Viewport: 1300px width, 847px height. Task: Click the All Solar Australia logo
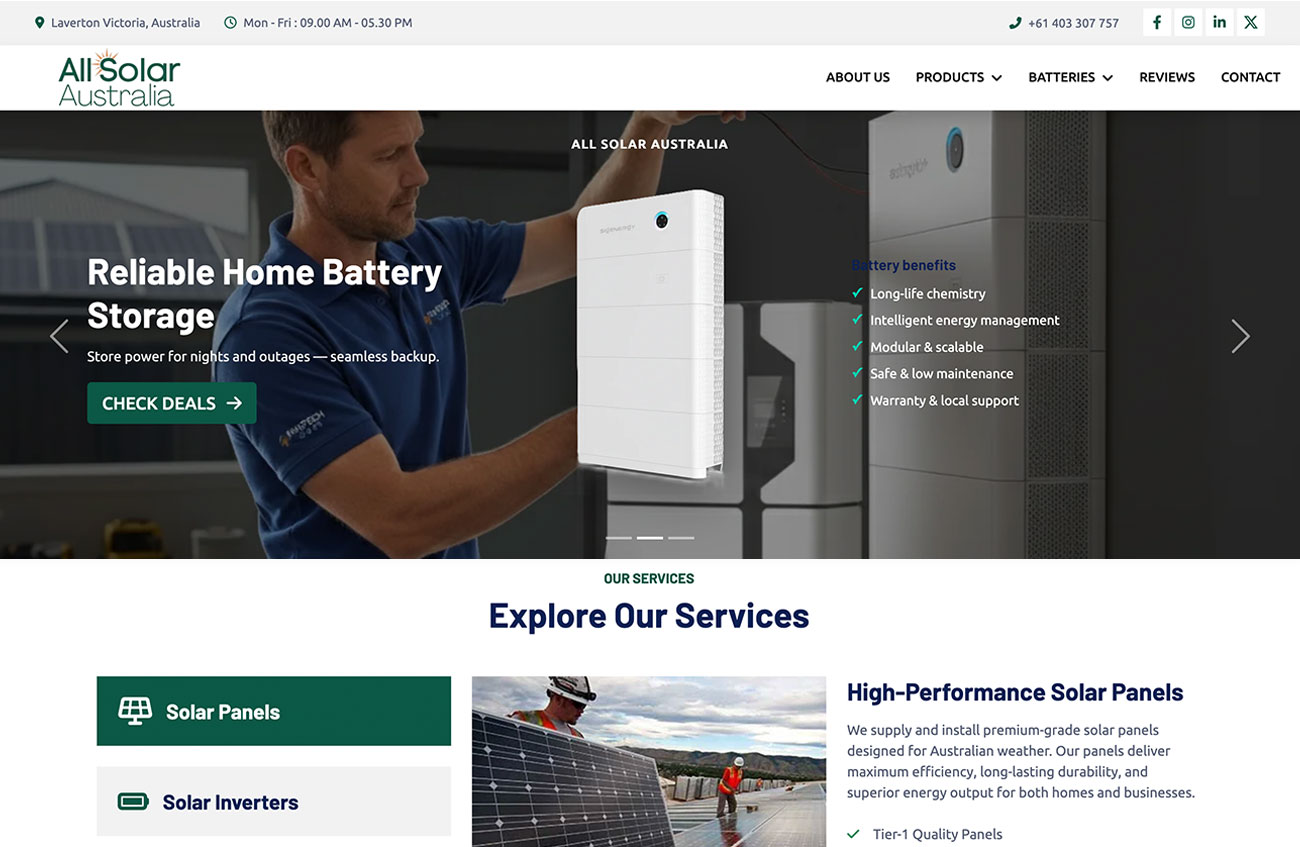(x=118, y=78)
